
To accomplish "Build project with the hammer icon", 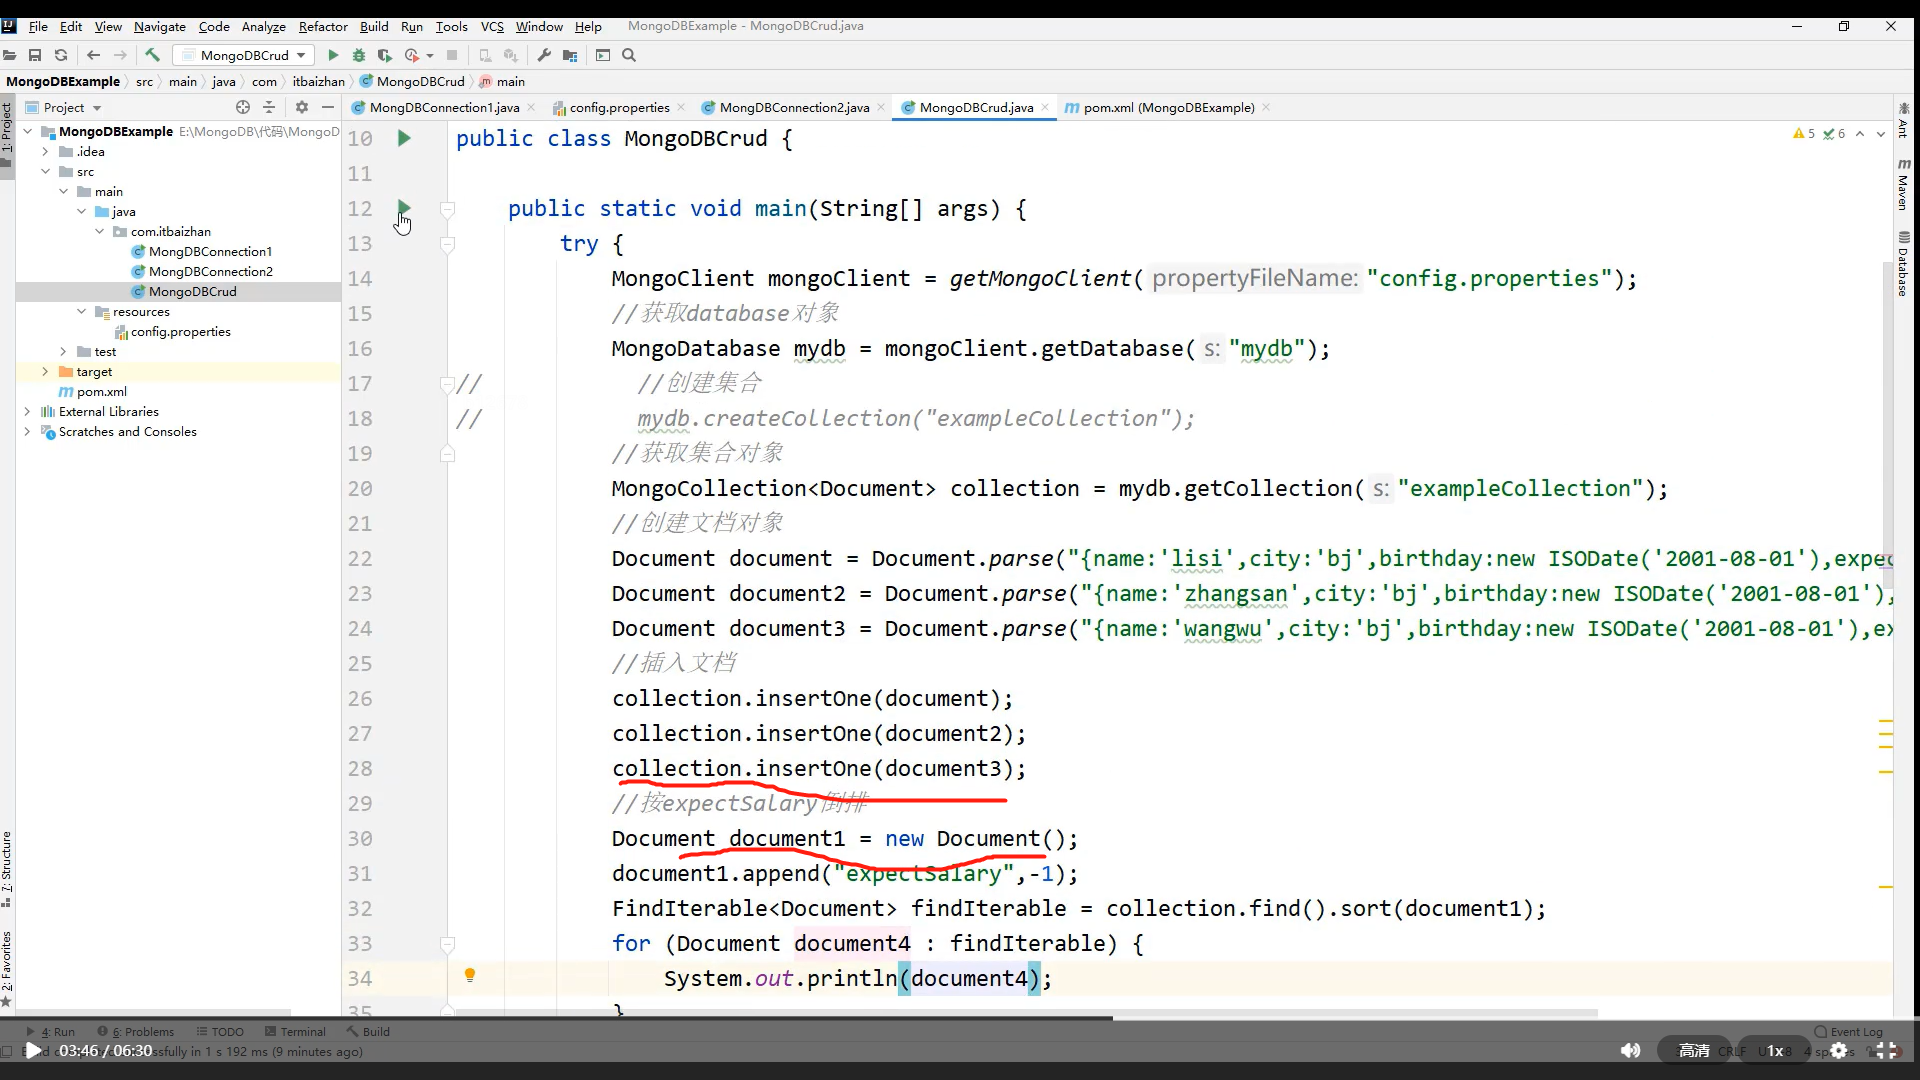I will click(152, 55).
